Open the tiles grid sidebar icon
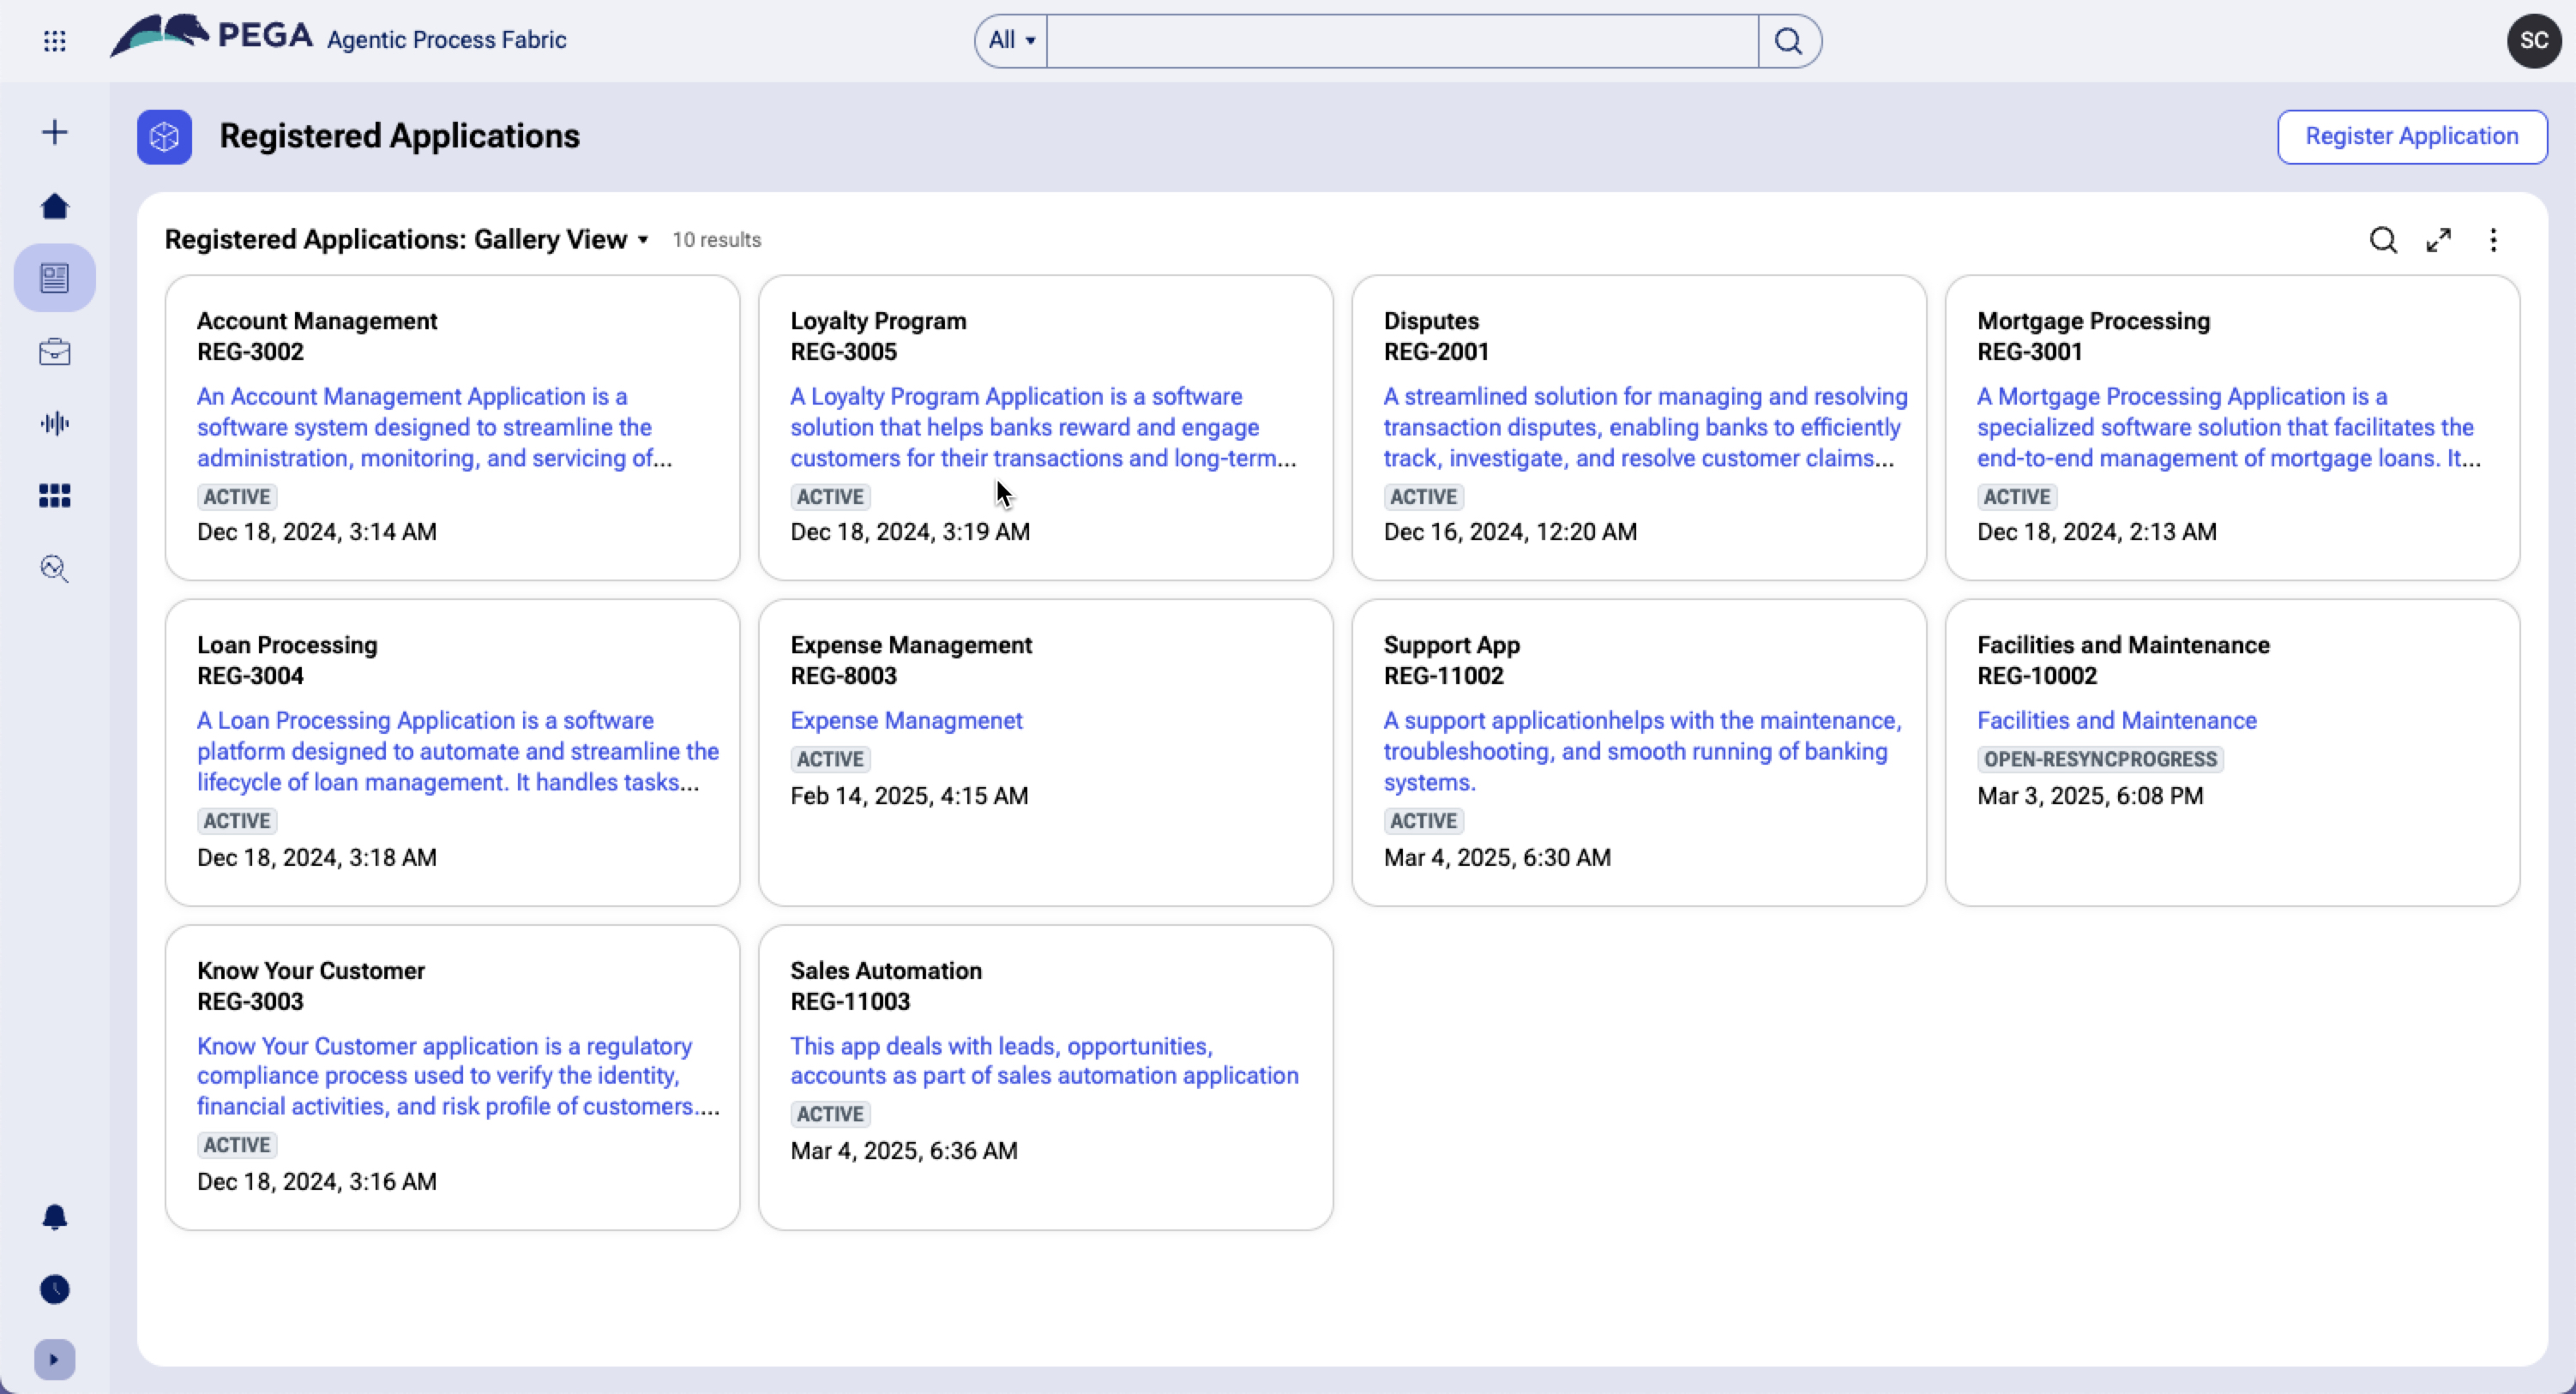This screenshot has height=1394, width=2576. (x=55, y=496)
